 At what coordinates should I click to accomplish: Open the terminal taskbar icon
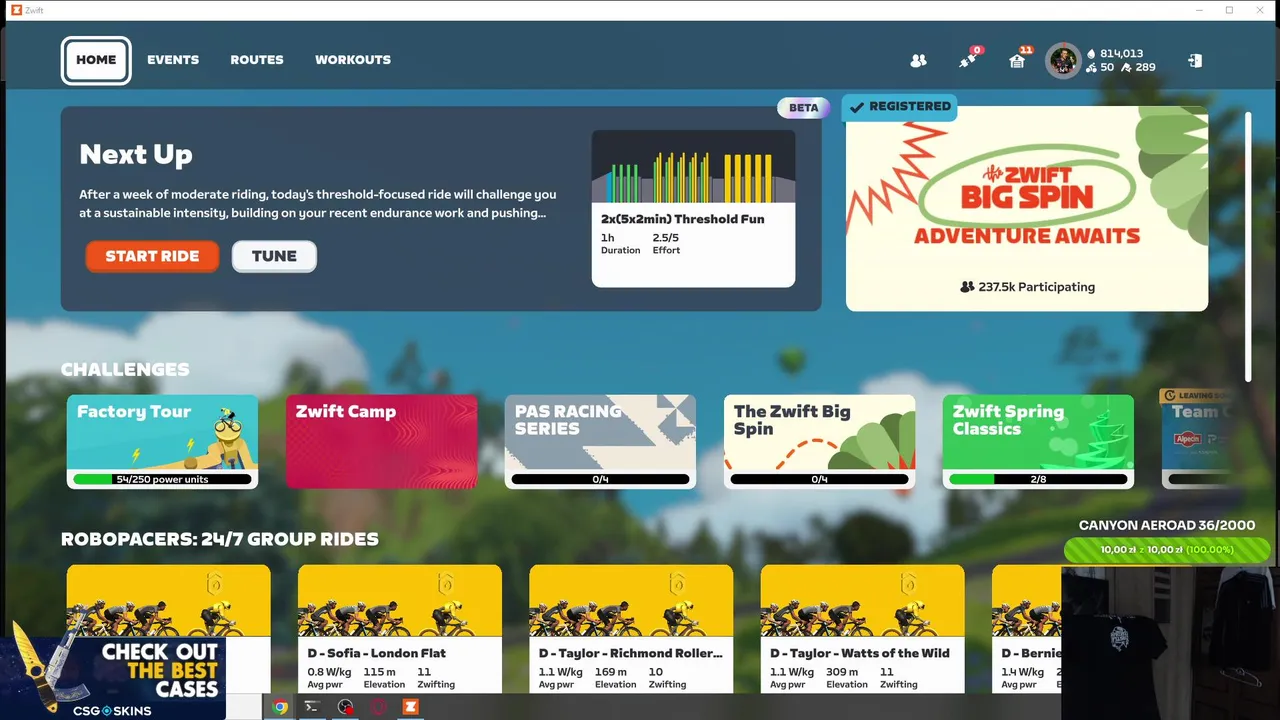312,707
